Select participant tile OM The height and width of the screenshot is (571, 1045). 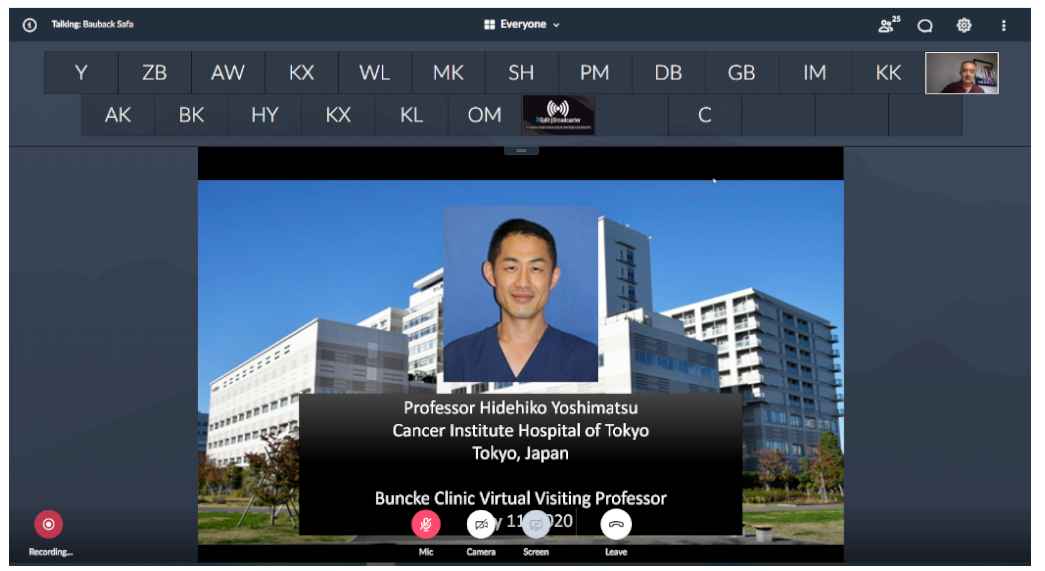(485, 115)
